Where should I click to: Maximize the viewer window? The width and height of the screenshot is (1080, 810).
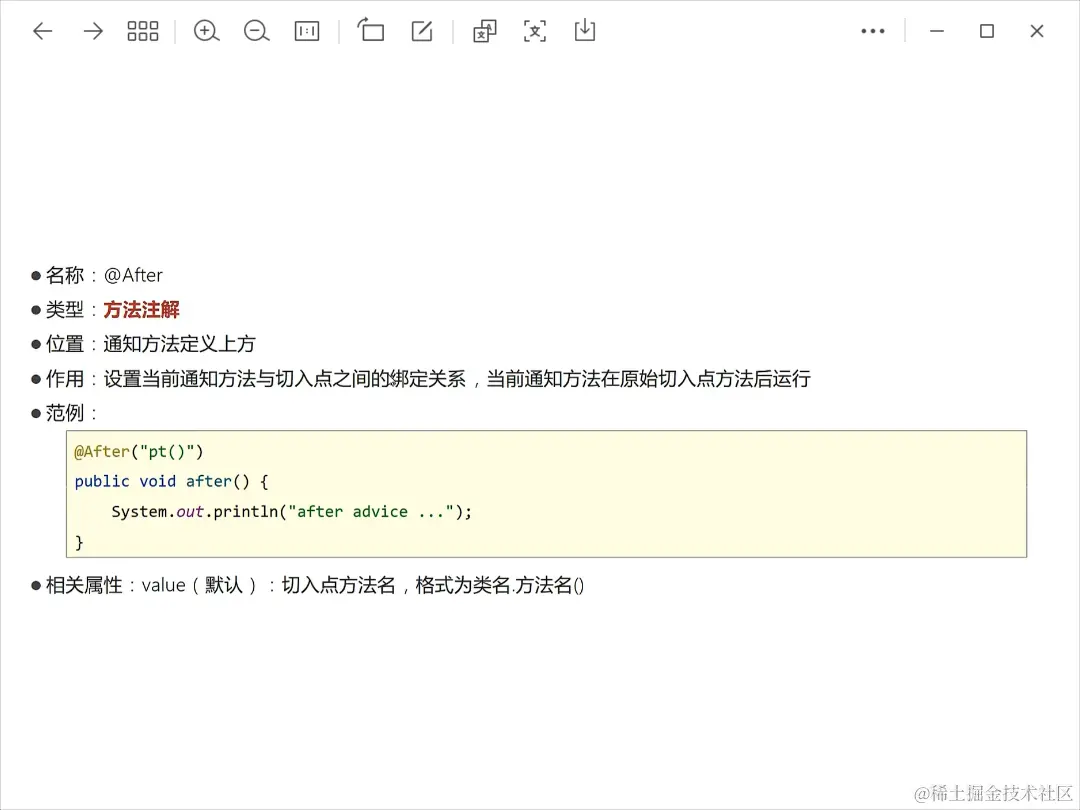click(x=987, y=31)
